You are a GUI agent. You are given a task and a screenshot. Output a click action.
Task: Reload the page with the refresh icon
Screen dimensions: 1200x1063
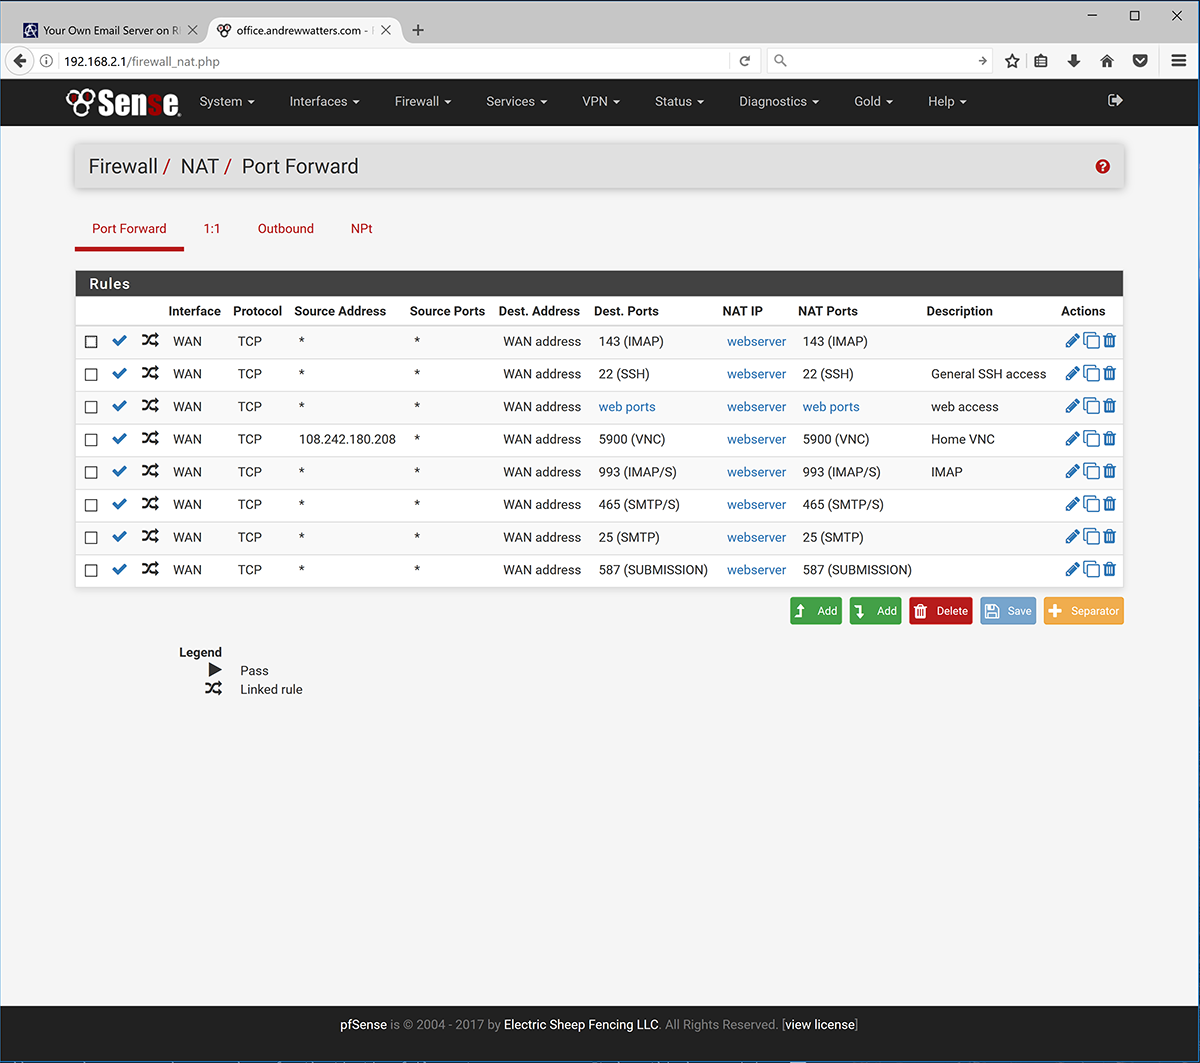pyautogui.click(x=744, y=61)
